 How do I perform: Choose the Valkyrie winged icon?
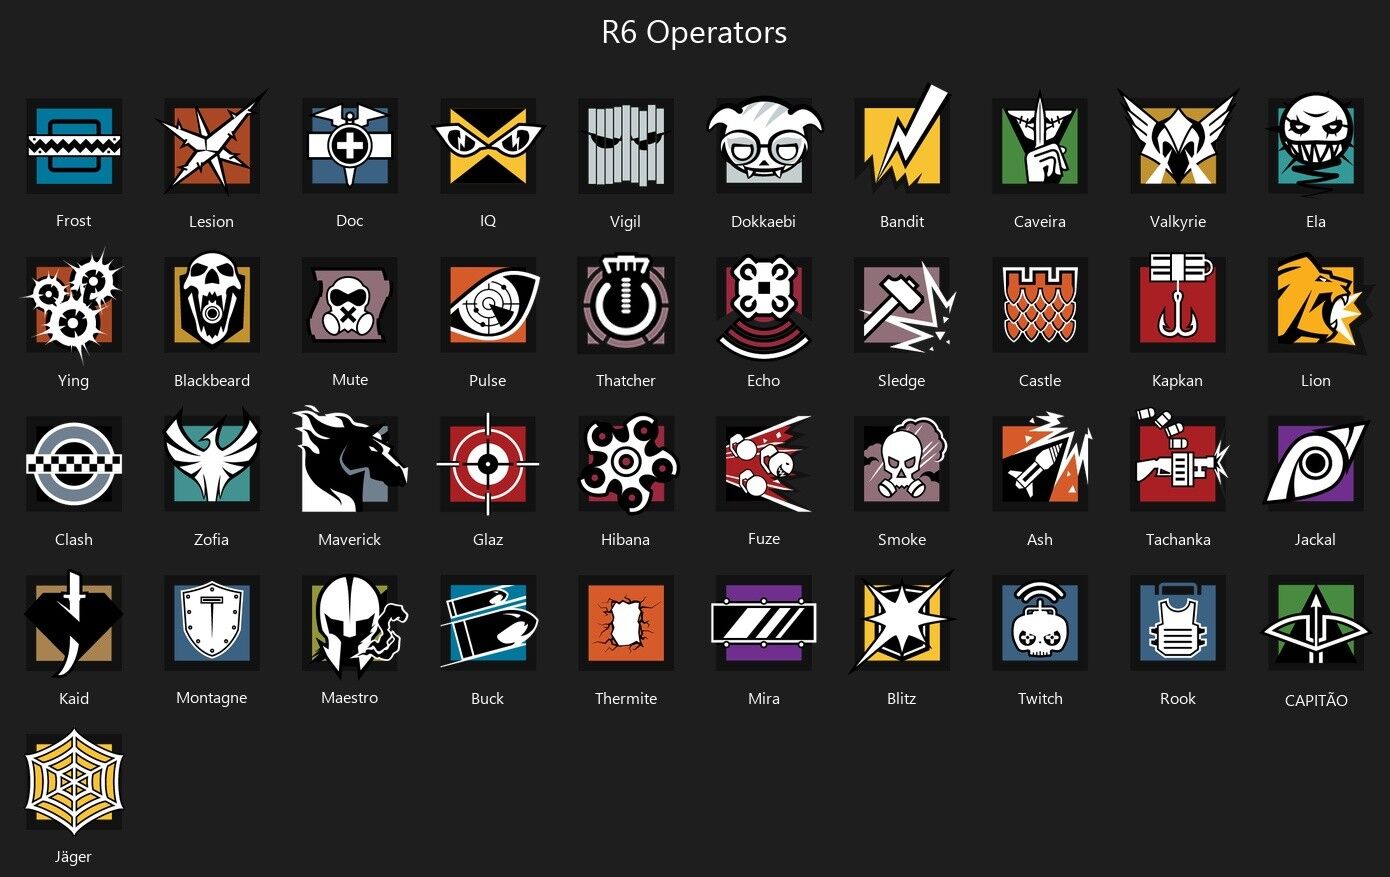pos(1178,139)
